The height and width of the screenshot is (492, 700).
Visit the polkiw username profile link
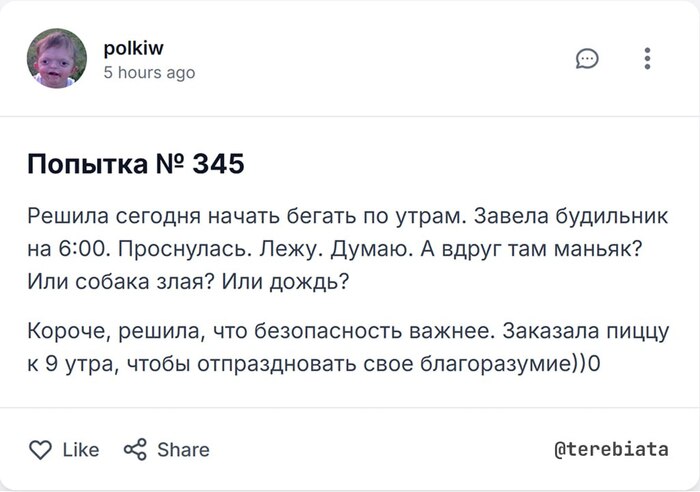tap(128, 49)
